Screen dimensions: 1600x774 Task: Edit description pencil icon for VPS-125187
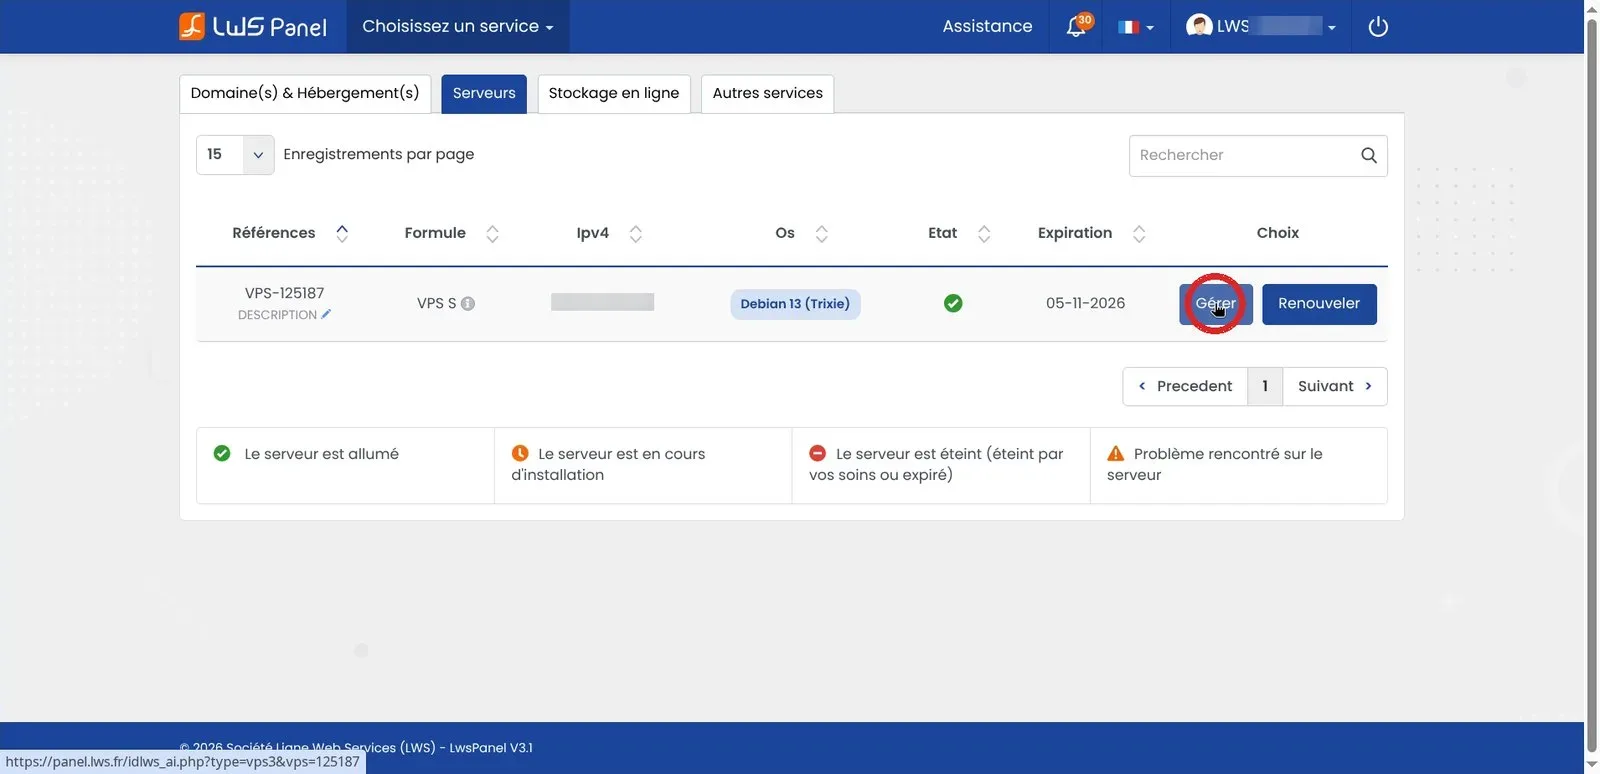pos(326,314)
